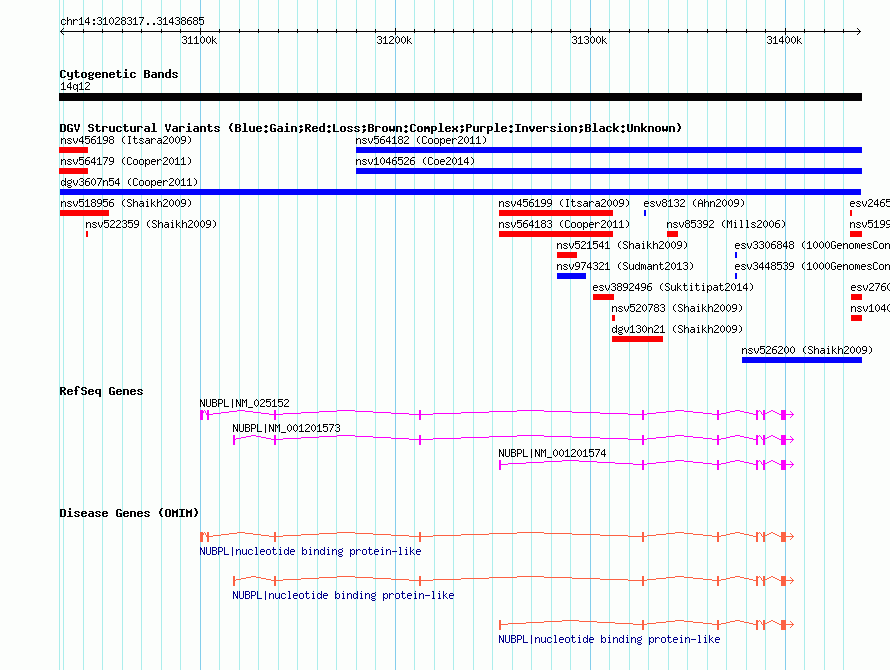Open variant nsv456199 (Itsara2009) label
This screenshot has height=670, width=890.
click(x=564, y=203)
